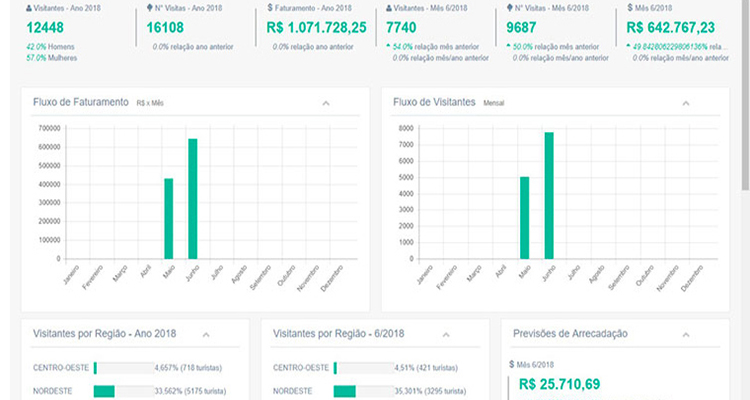Click CENTRO-OESTE progress bar in 6/2018 panel

(364, 368)
